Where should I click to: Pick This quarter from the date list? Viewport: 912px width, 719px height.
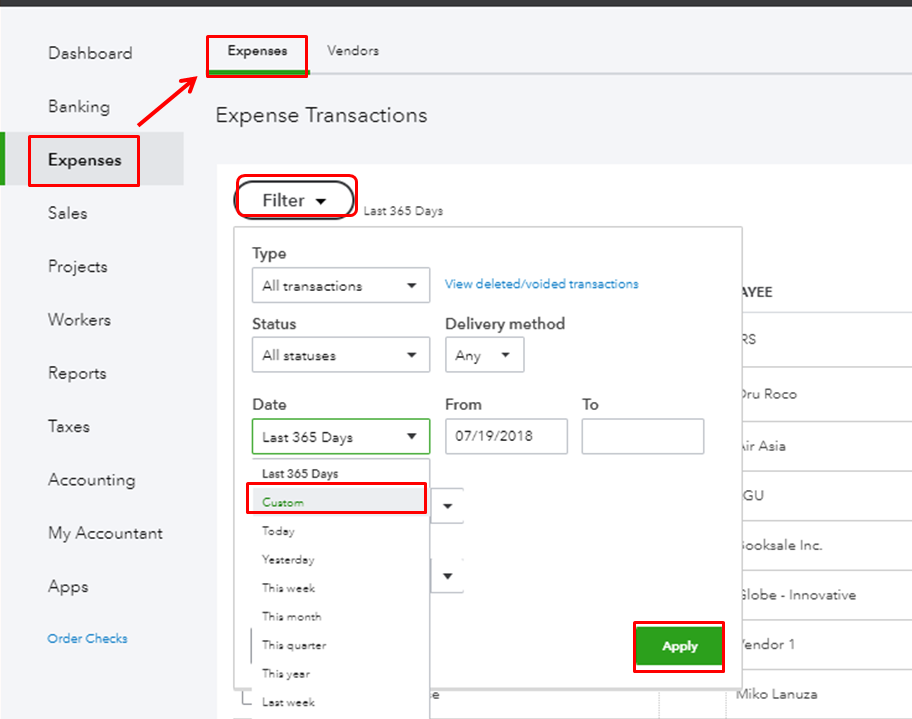[x=294, y=645]
